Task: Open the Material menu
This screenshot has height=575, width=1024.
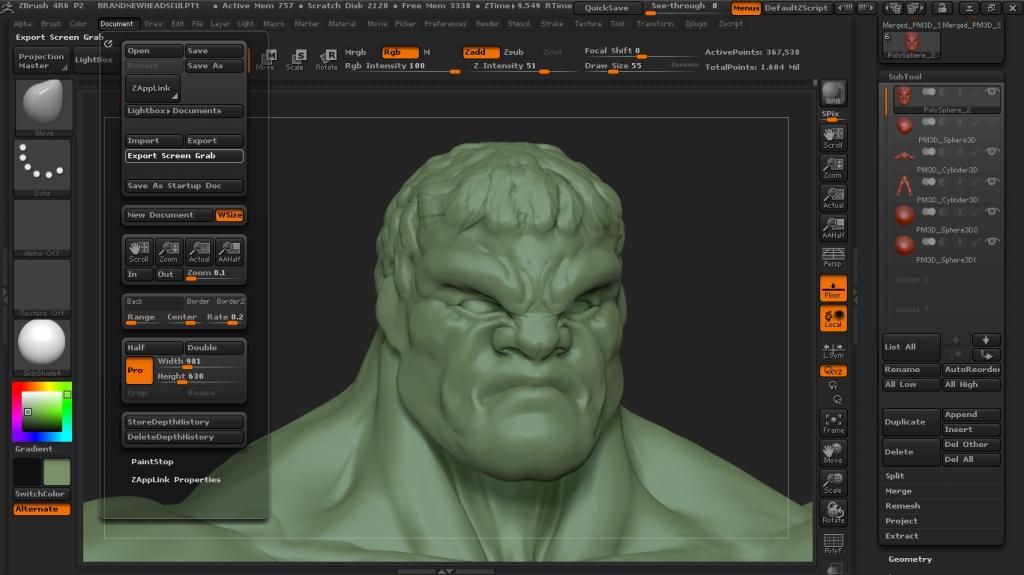Action: [342, 24]
